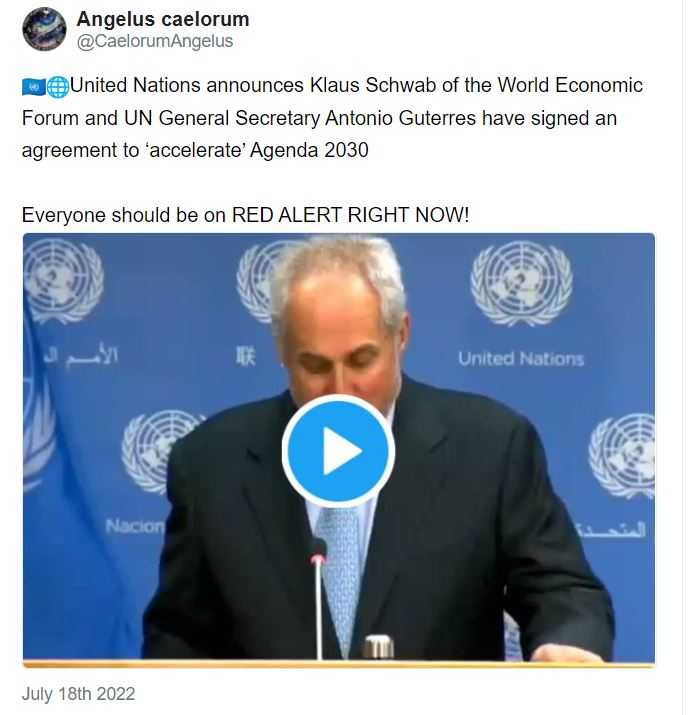
Task: Click the top-left UN emblem in video
Action: coord(63,280)
